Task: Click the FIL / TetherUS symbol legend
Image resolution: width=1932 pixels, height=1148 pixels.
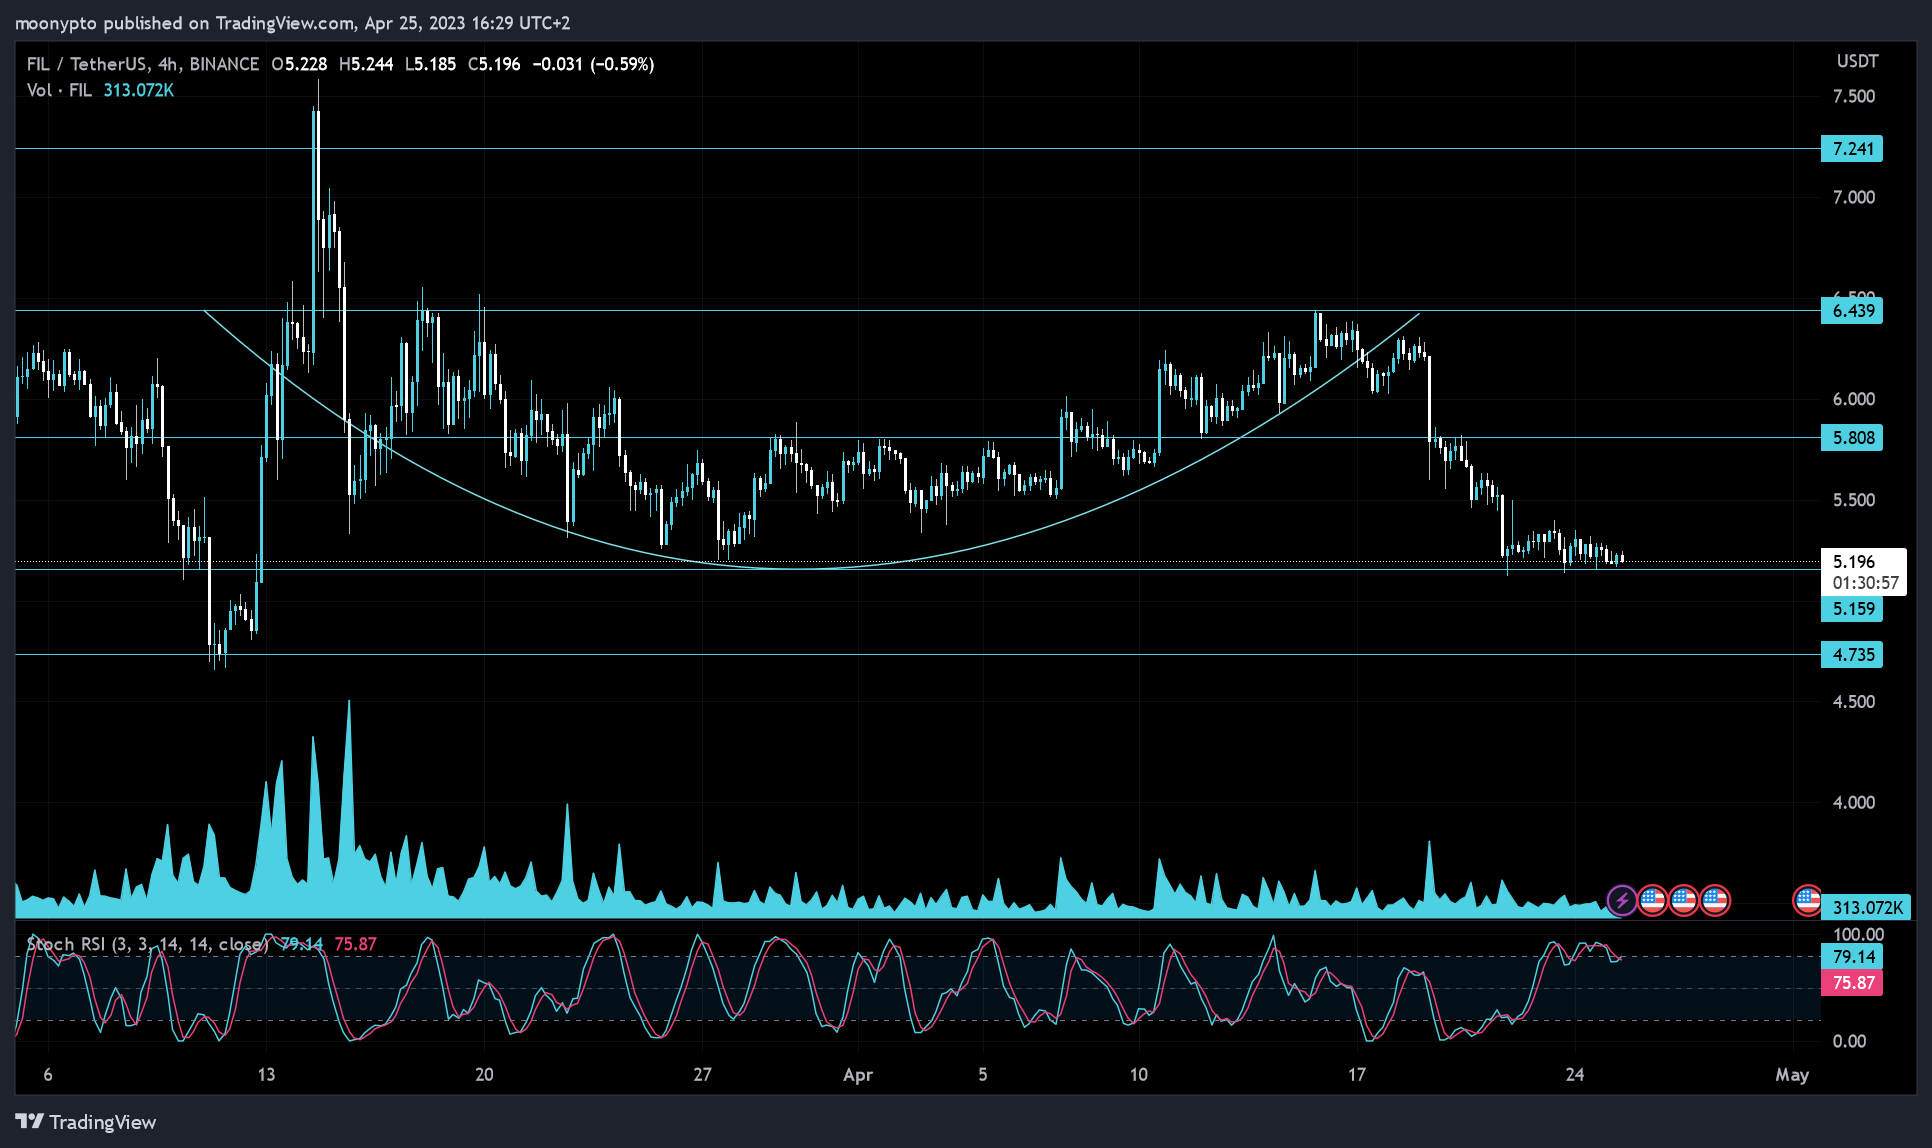Action: pyautogui.click(x=143, y=64)
